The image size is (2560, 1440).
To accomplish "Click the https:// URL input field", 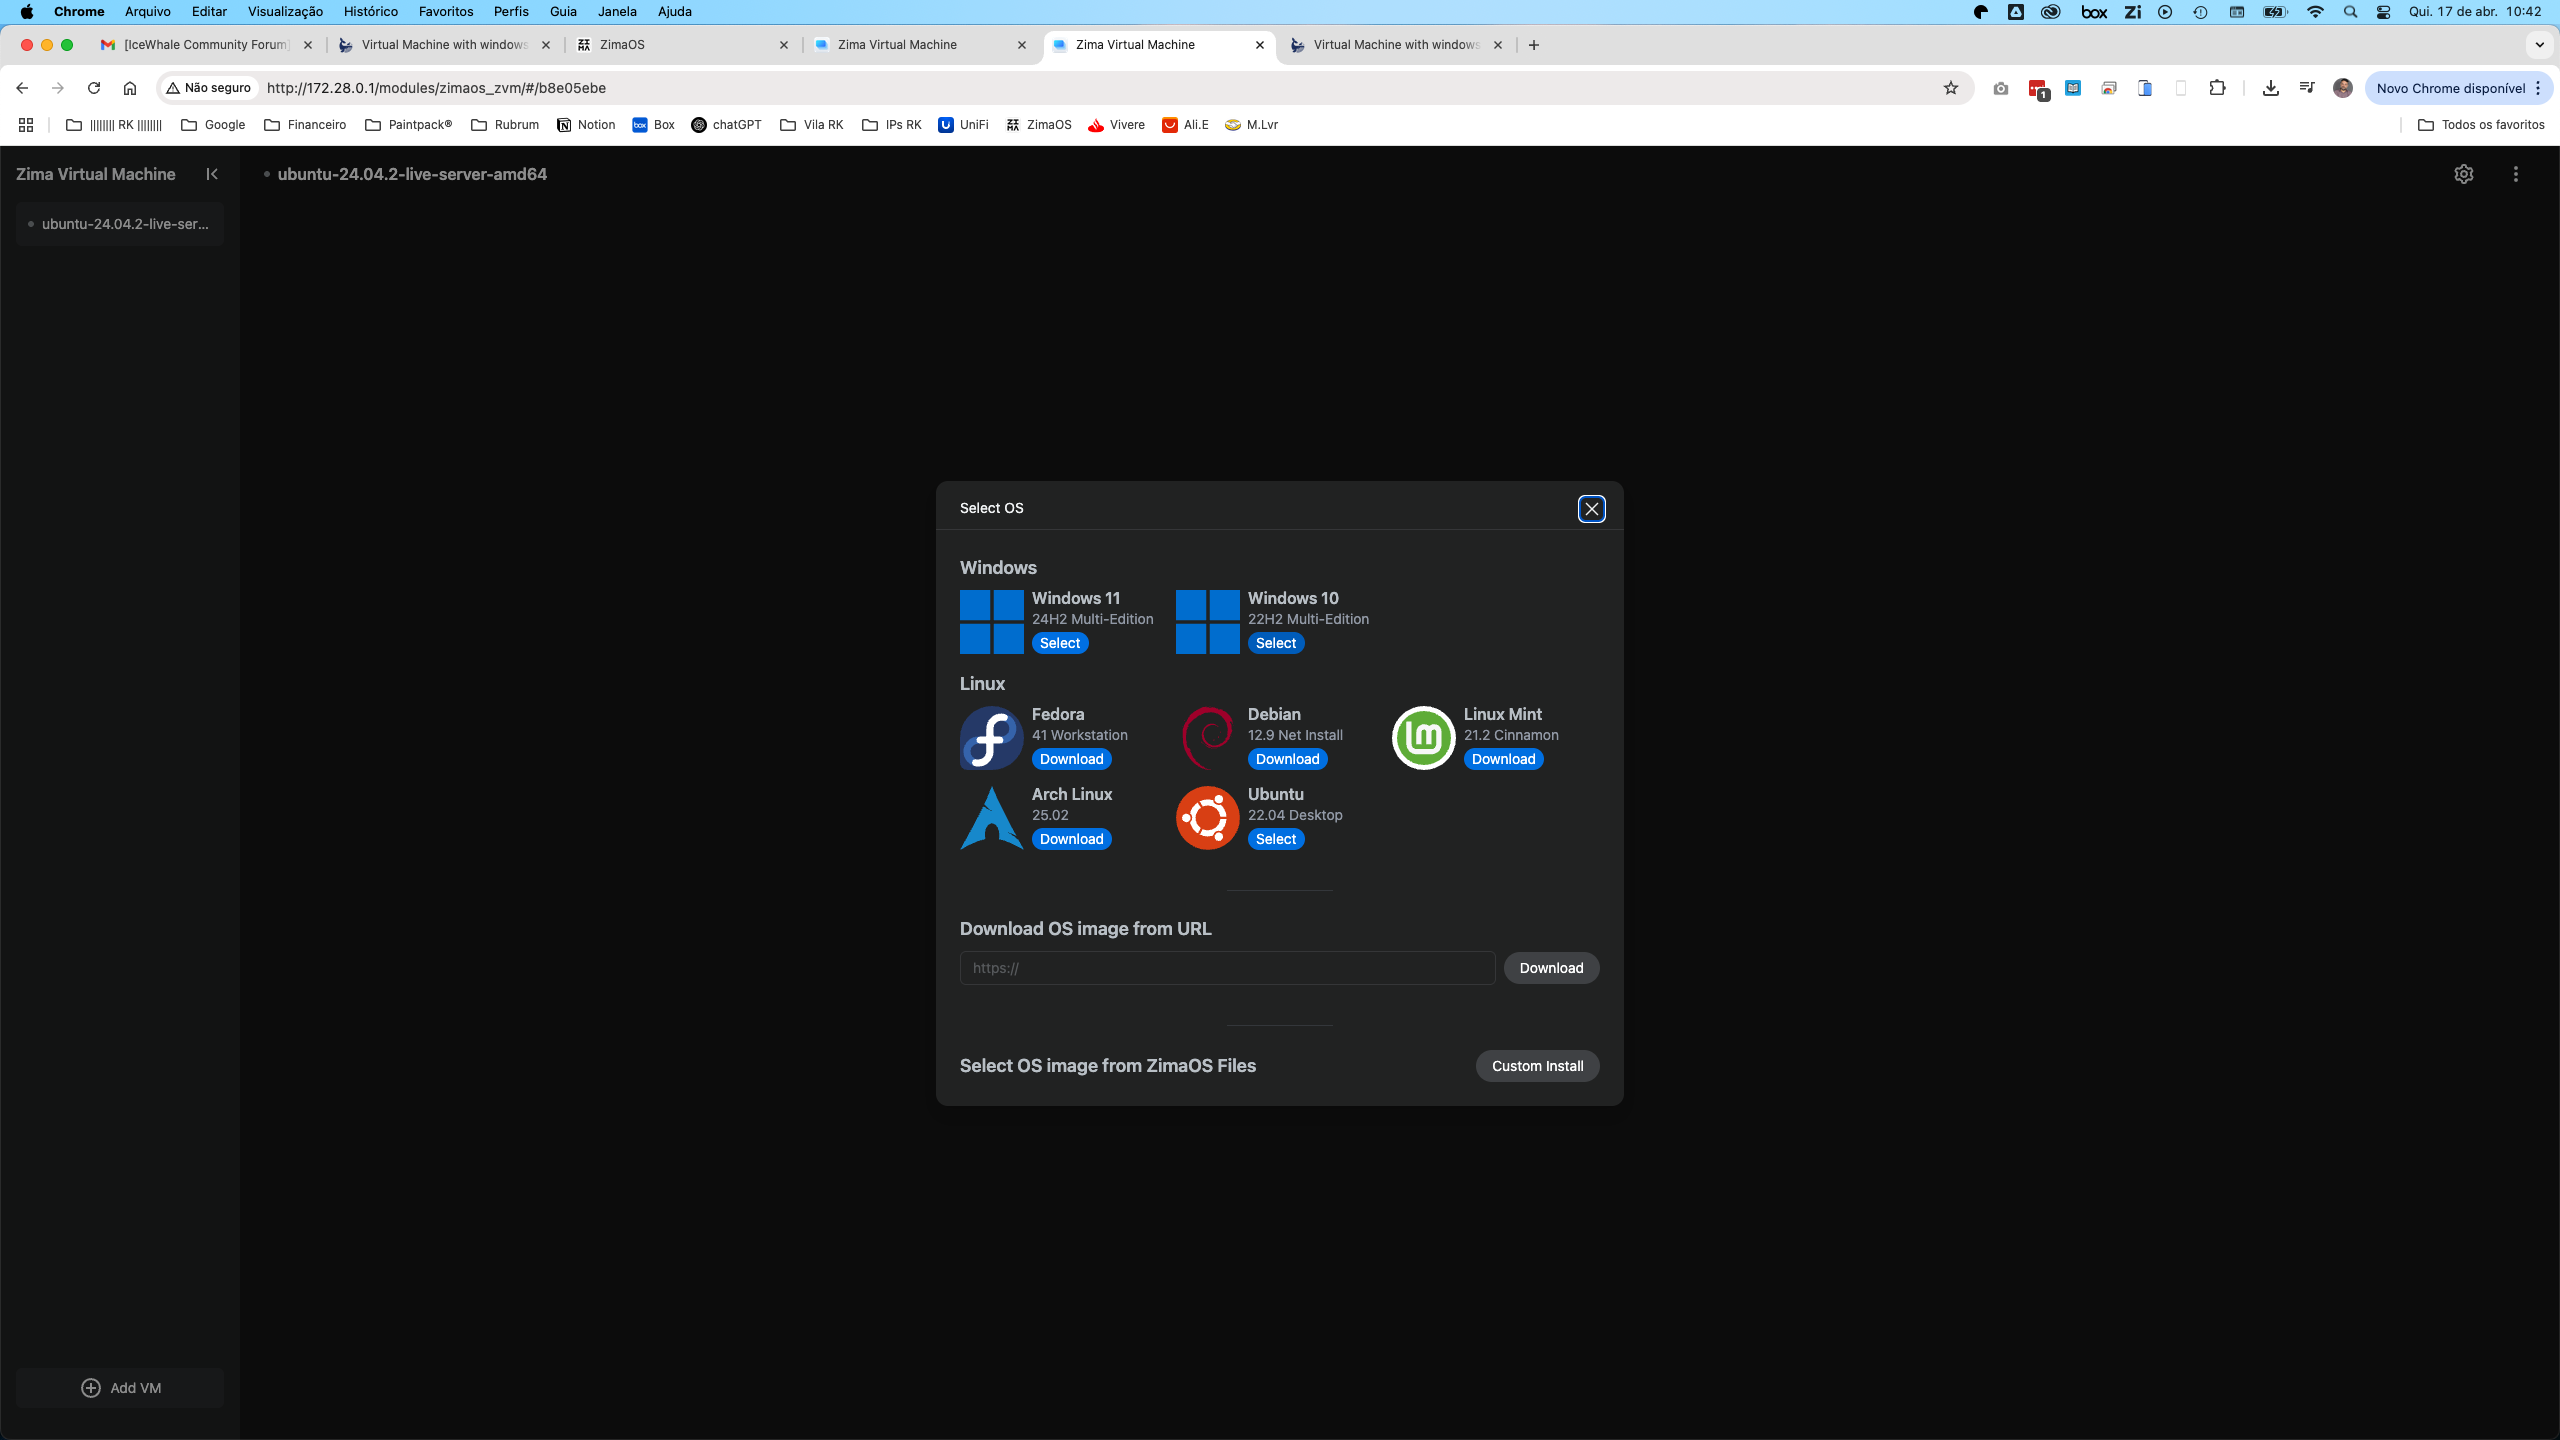I will pyautogui.click(x=1227, y=968).
